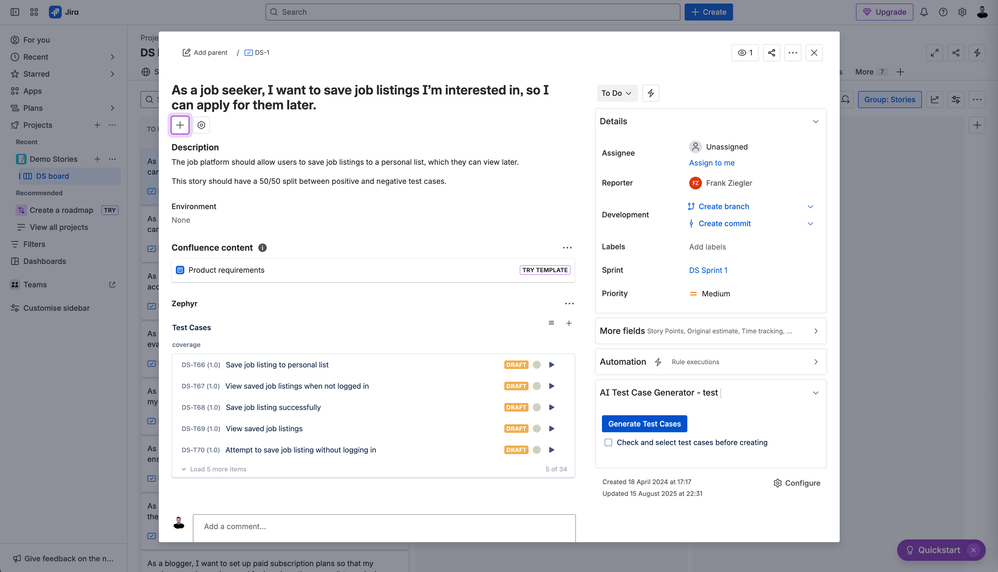Close the issue dialog
This screenshot has width=998, height=572.
(814, 53)
